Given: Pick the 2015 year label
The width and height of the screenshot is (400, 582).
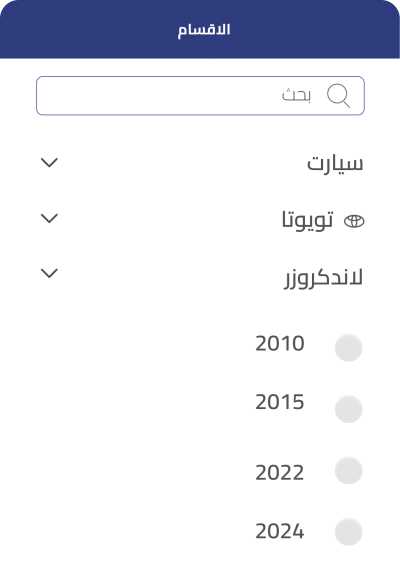Looking at the screenshot, I should point(280,402).
